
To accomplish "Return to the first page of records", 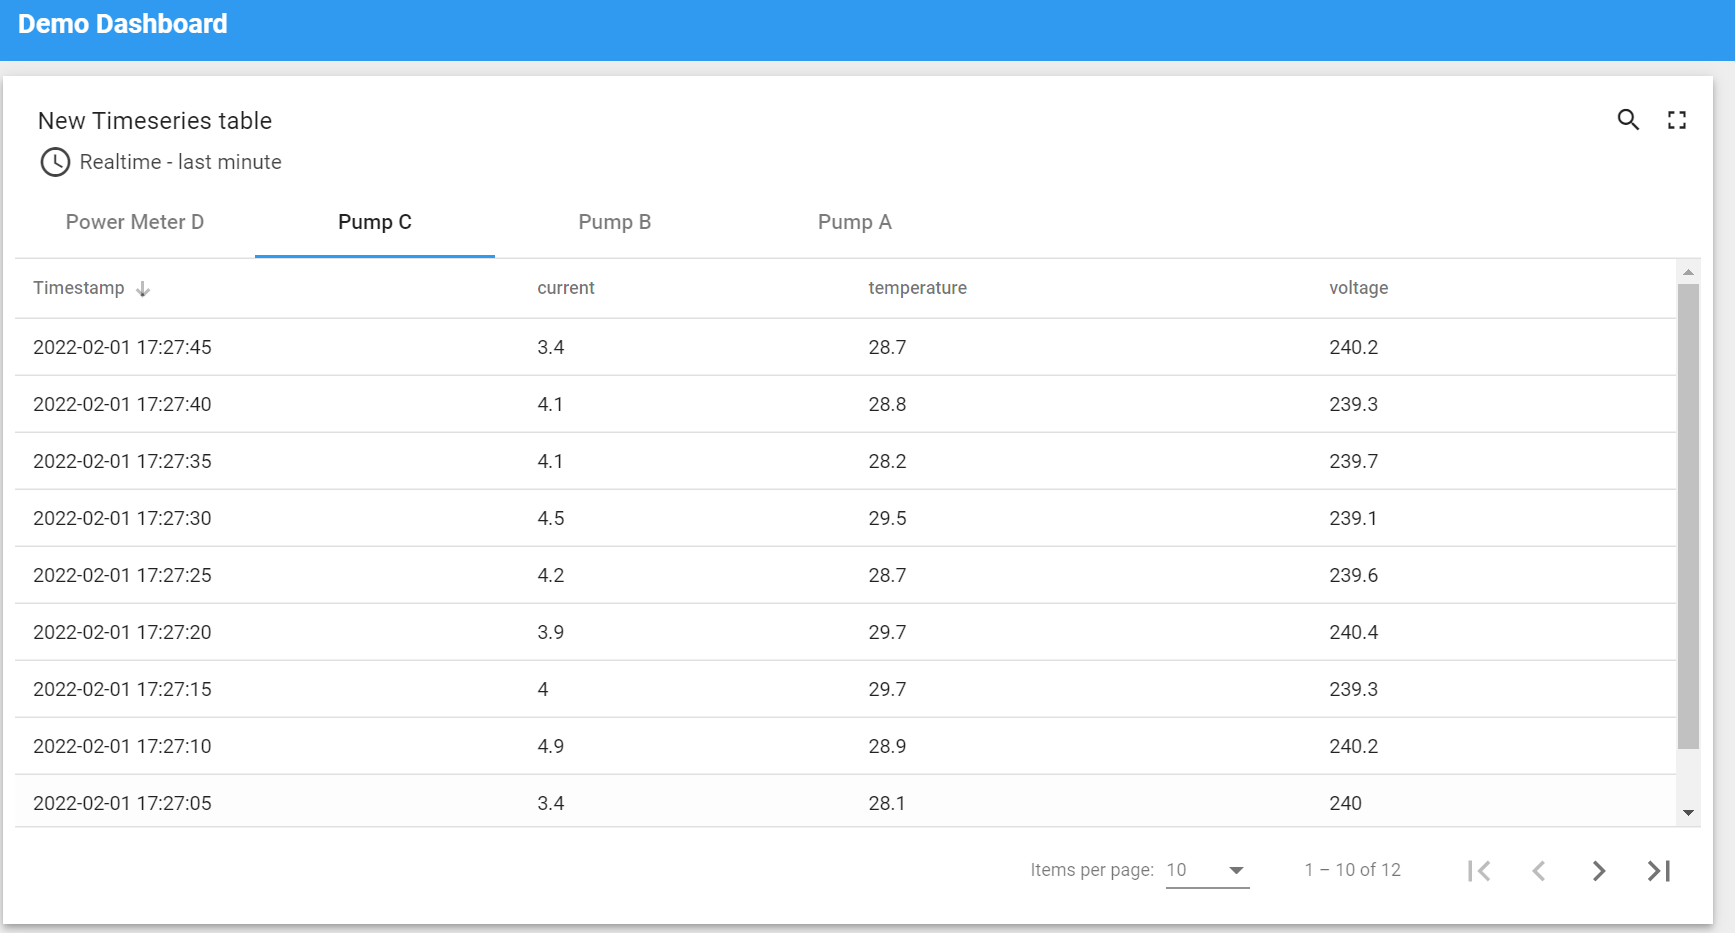I will [x=1479, y=870].
